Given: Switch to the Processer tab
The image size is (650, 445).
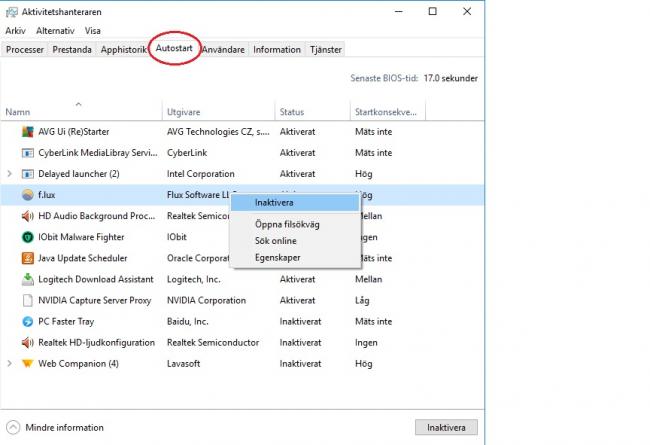Looking at the screenshot, I should [25, 50].
